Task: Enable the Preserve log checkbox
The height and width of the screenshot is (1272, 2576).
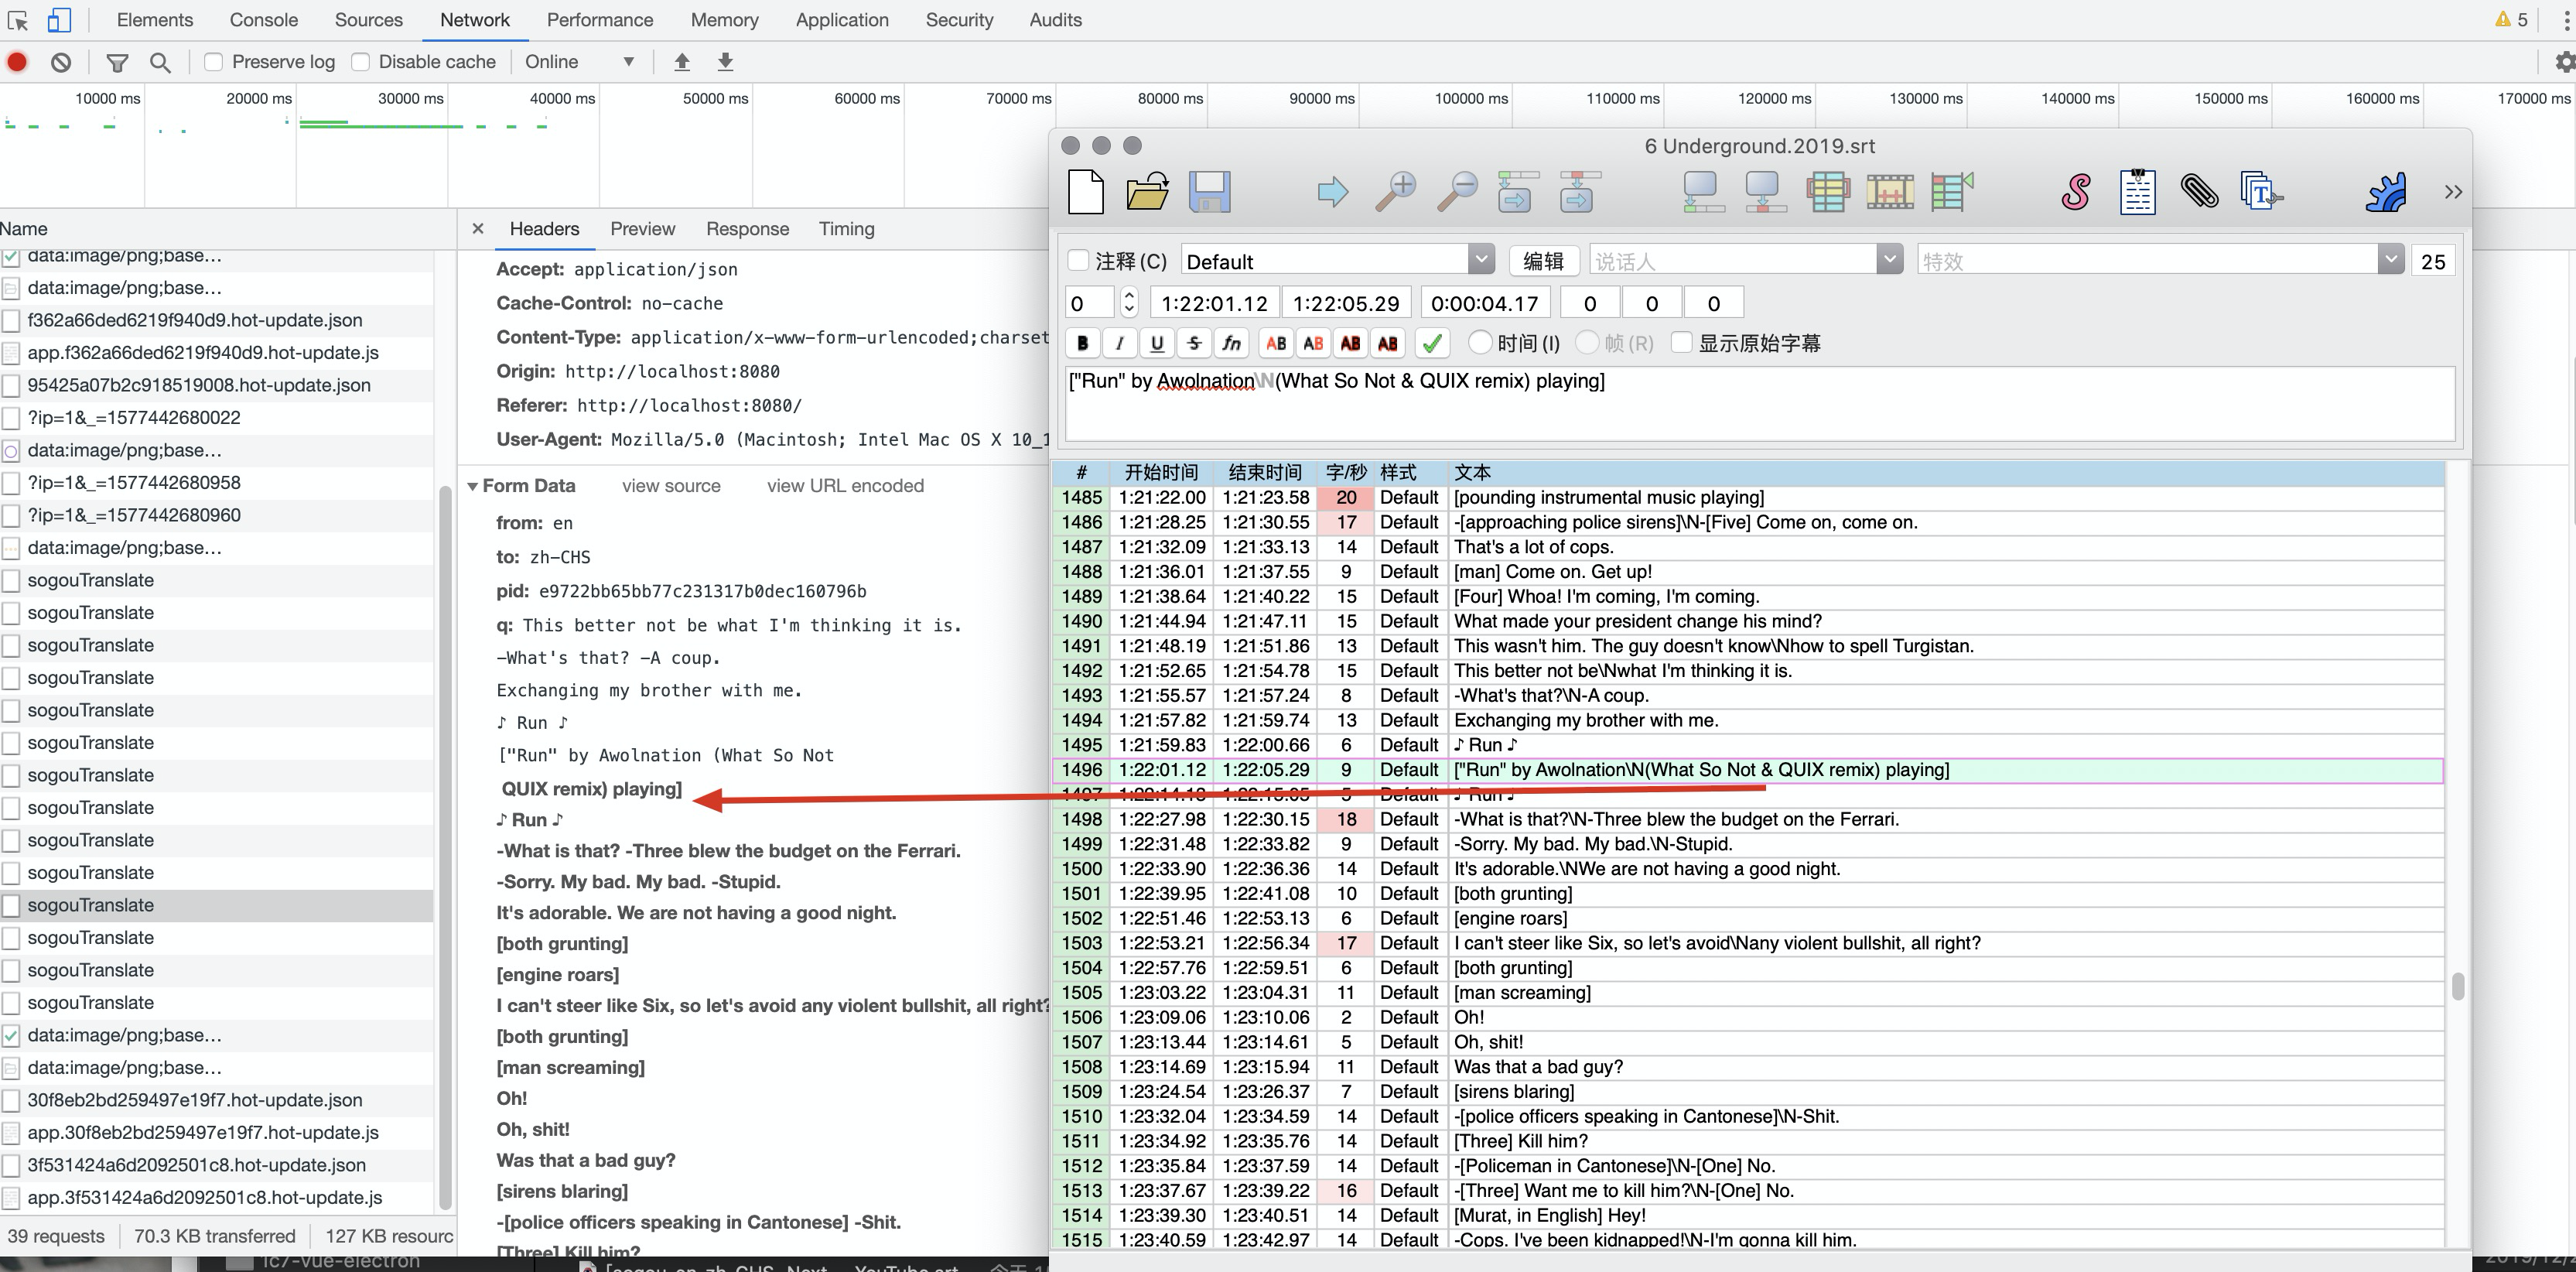Action: [213, 62]
